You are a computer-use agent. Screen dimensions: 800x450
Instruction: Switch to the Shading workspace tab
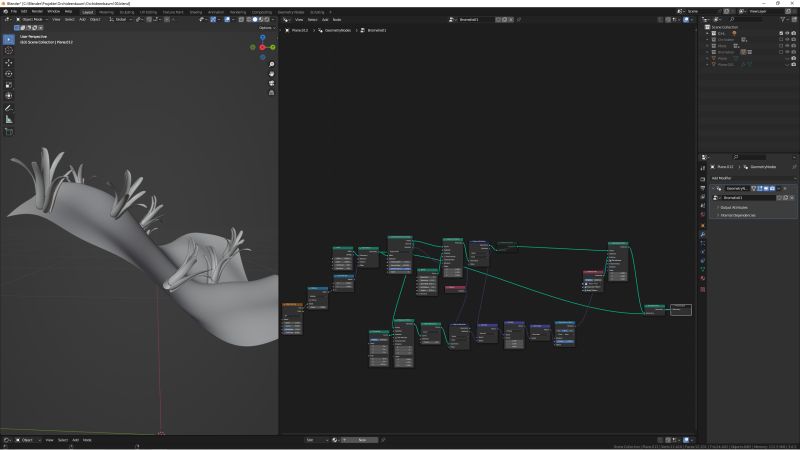tap(195, 12)
